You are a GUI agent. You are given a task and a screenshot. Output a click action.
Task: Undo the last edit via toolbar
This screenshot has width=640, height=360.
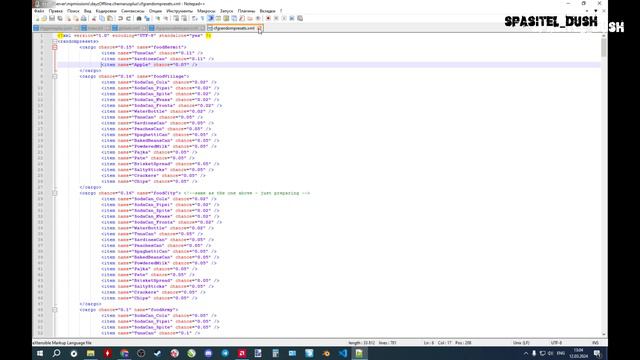120,18
